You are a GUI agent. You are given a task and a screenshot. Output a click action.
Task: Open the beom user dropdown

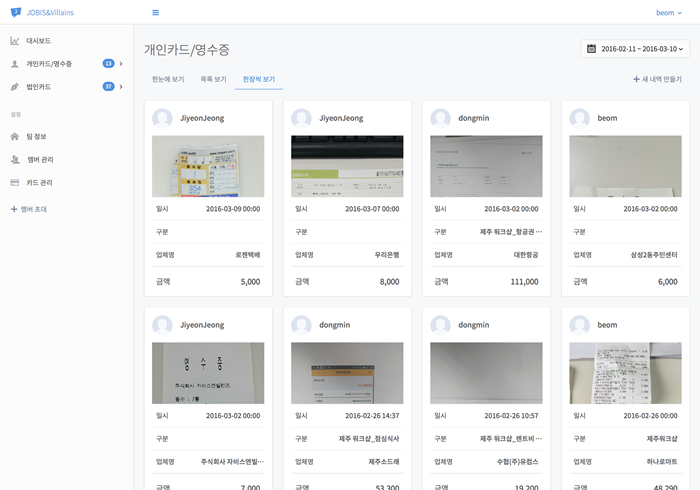click(669, 12)
